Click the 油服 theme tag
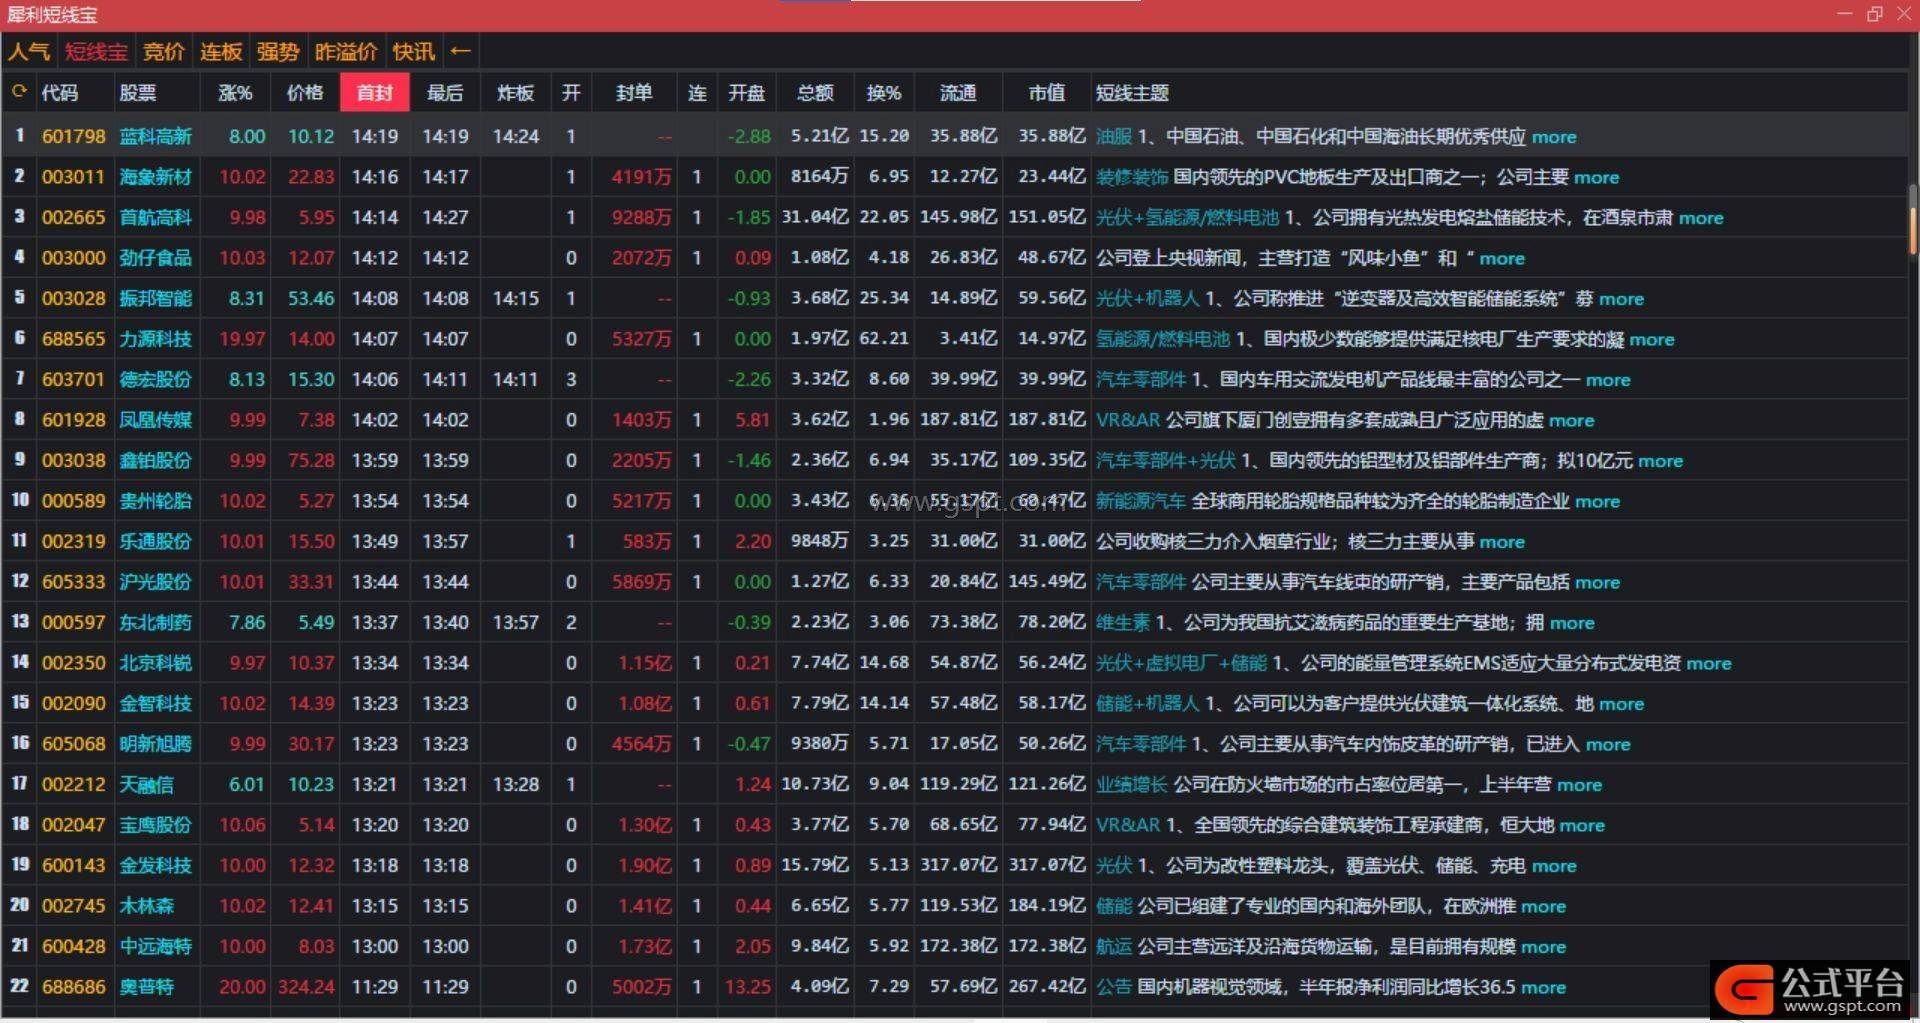Screen dimensions: 1920x1023 pyautogui.click(x=1114, y=137)
